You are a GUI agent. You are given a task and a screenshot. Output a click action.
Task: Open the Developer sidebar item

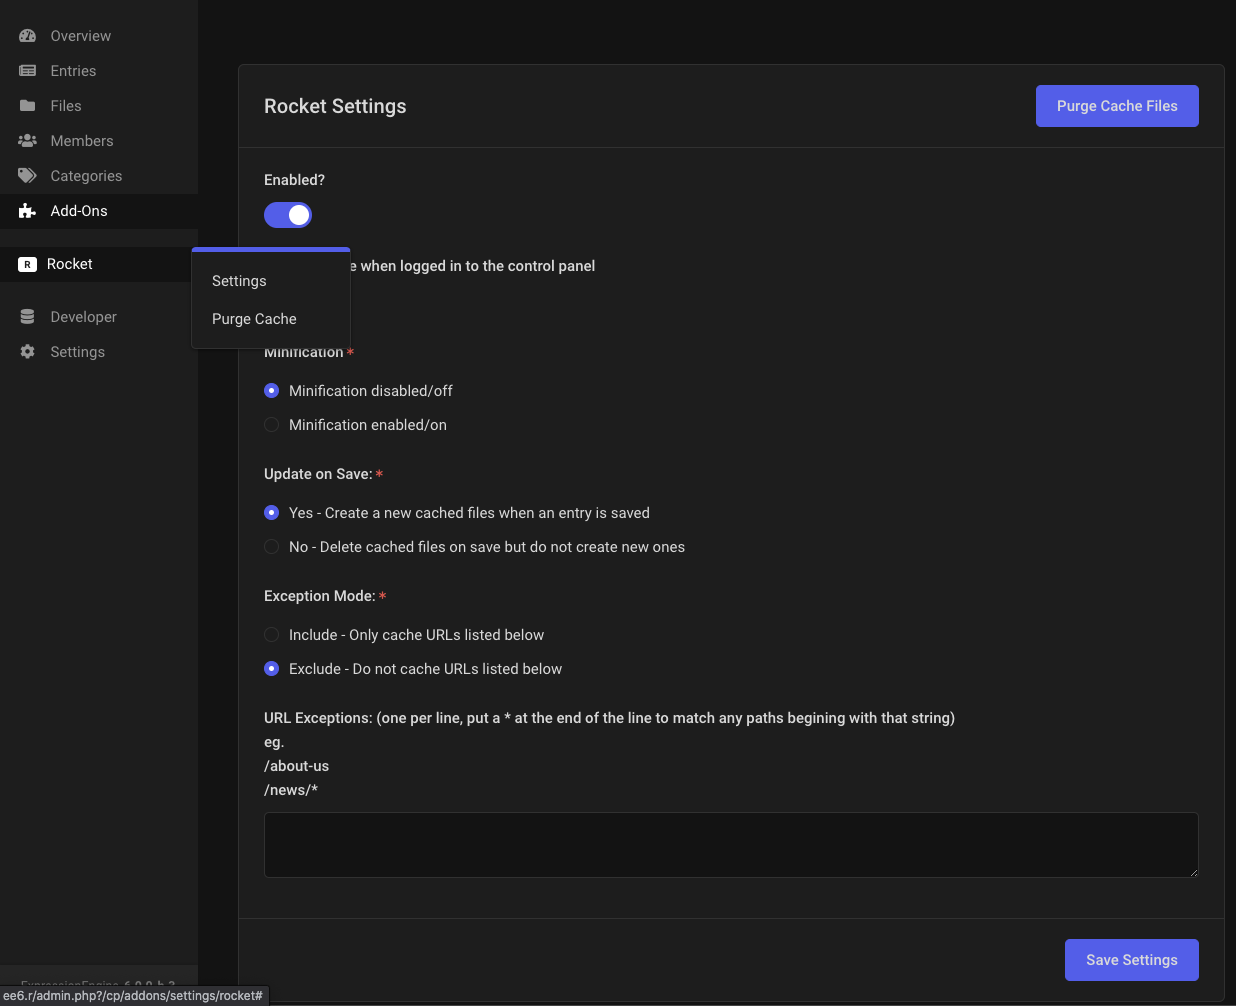[99, 317]
